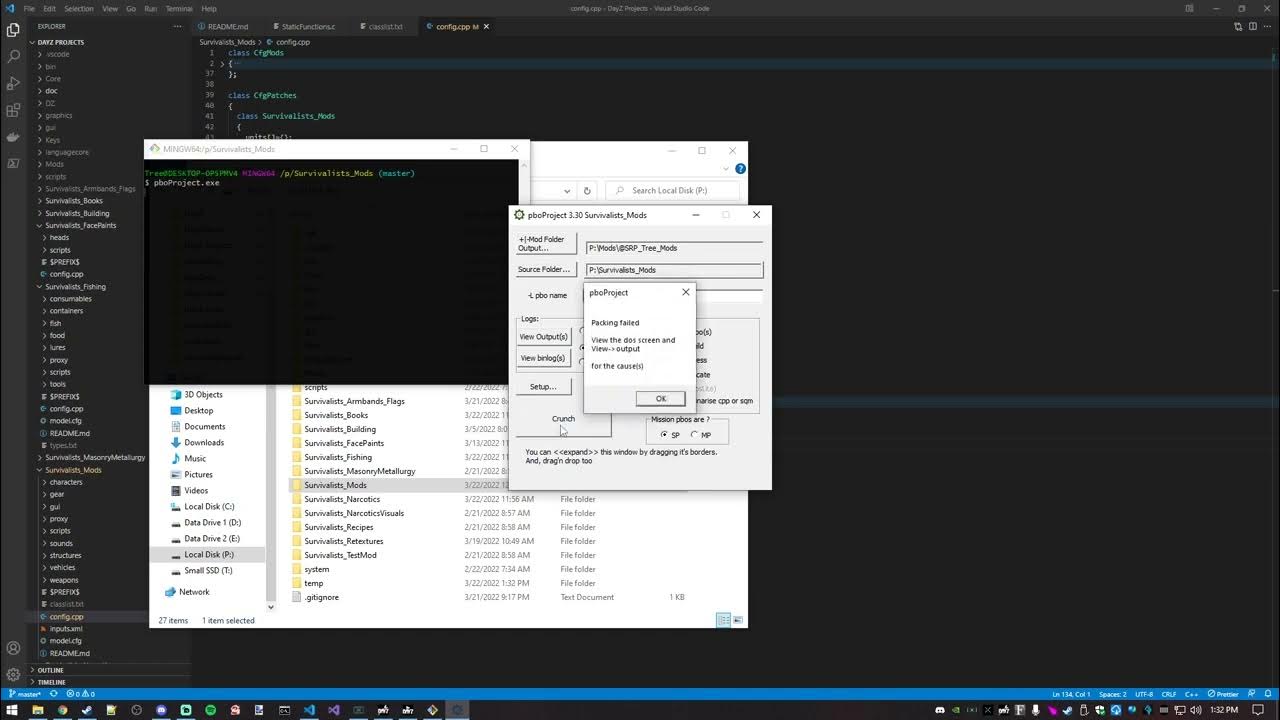Screen dimensions: 1280x720
Task: Switch to the StaticFunctions.c editor tab
Action: click(x=308, y=26)
